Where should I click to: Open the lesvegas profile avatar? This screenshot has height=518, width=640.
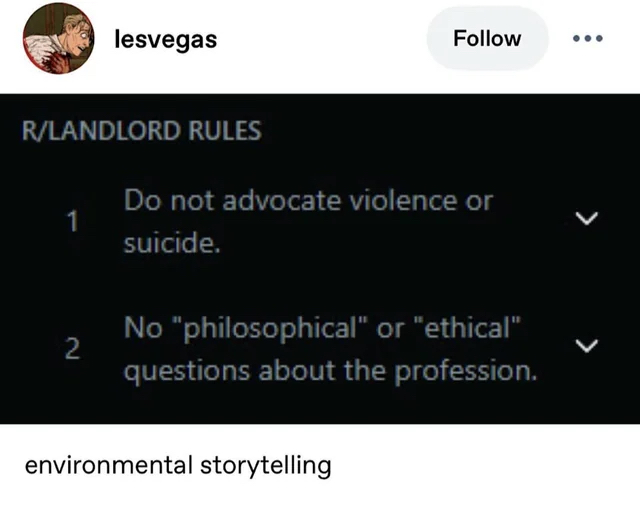59,40
